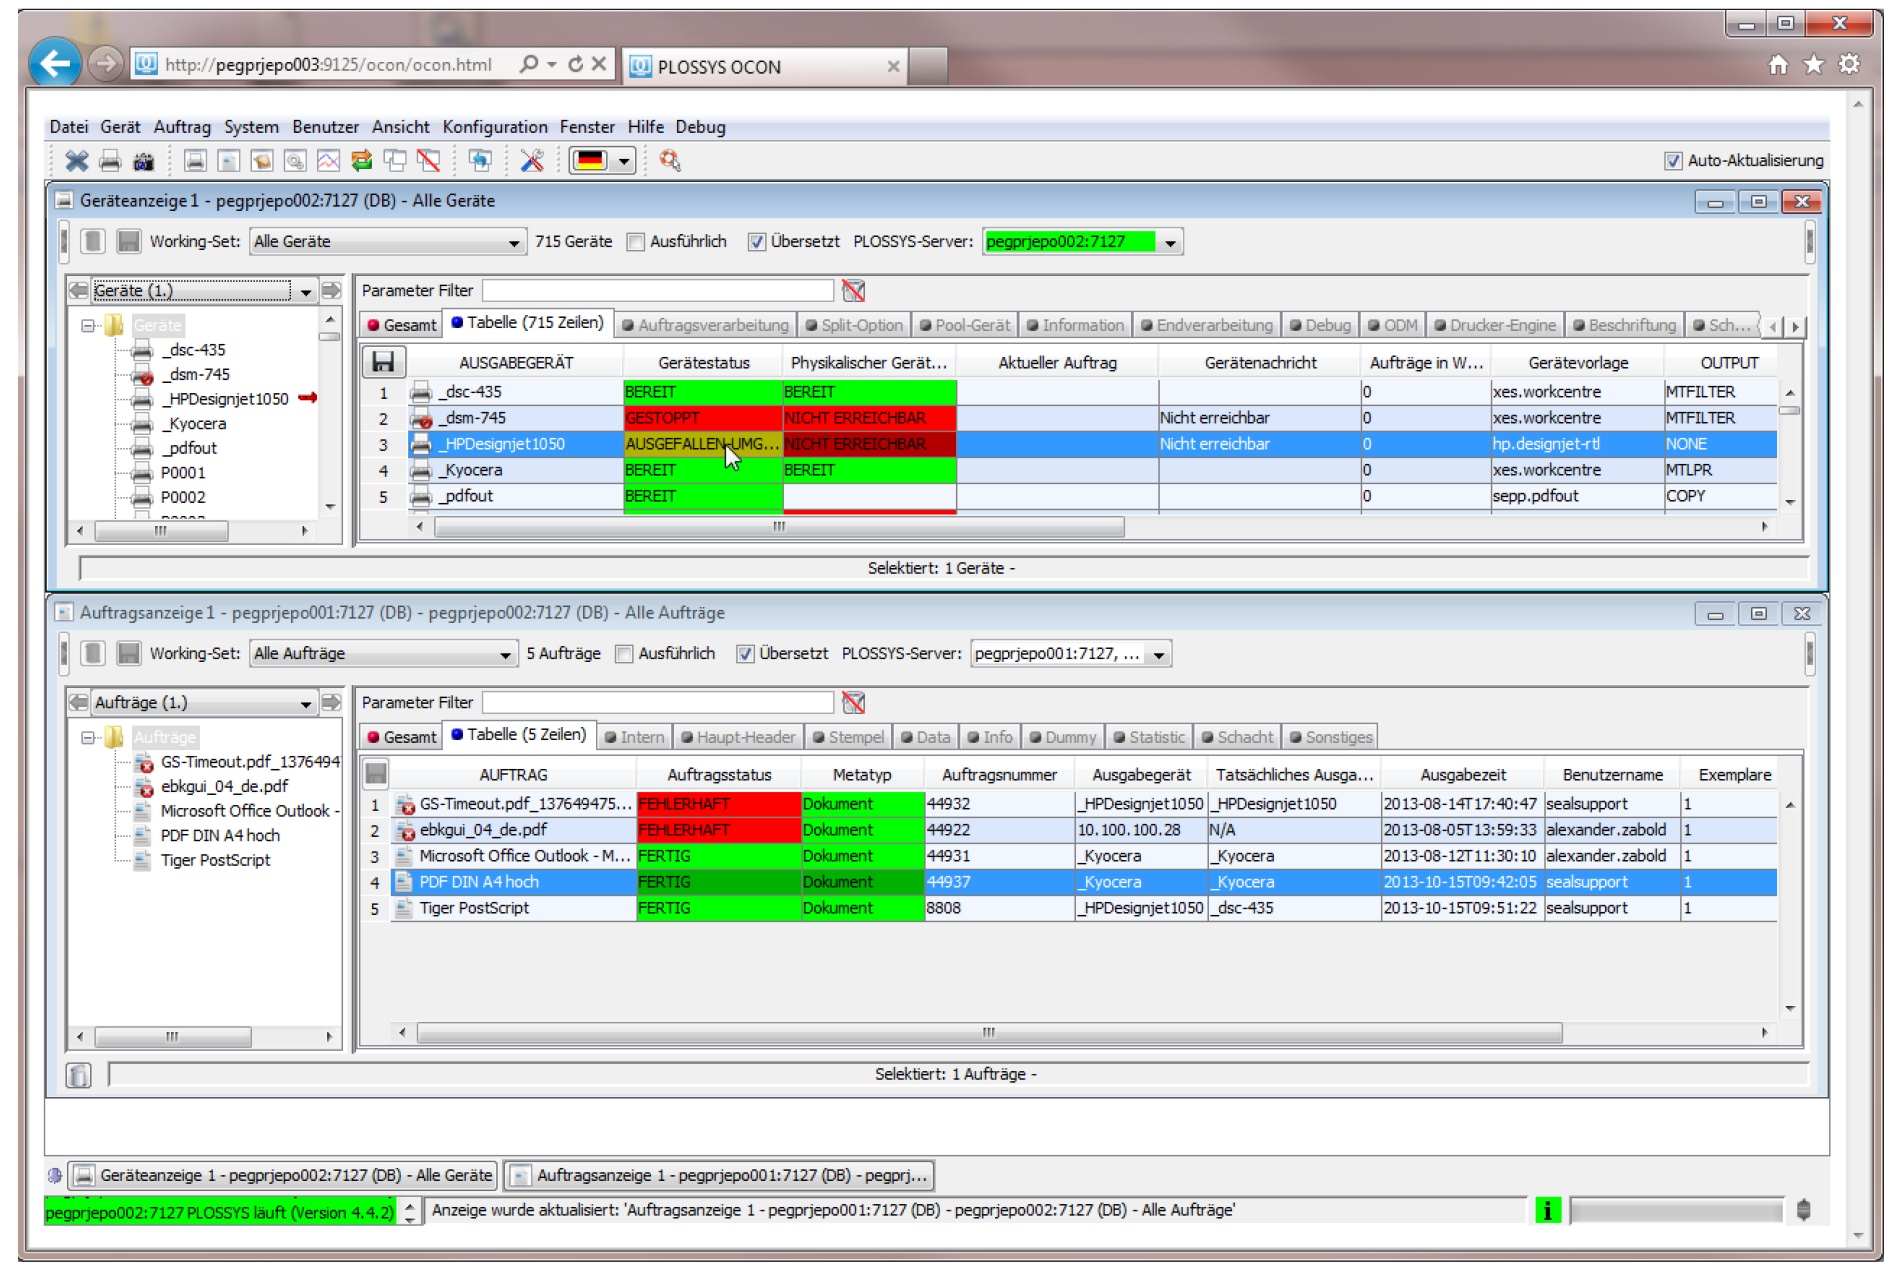
Task: Click the job Parameter Filter text field
Action: click(x=657, y=703)
